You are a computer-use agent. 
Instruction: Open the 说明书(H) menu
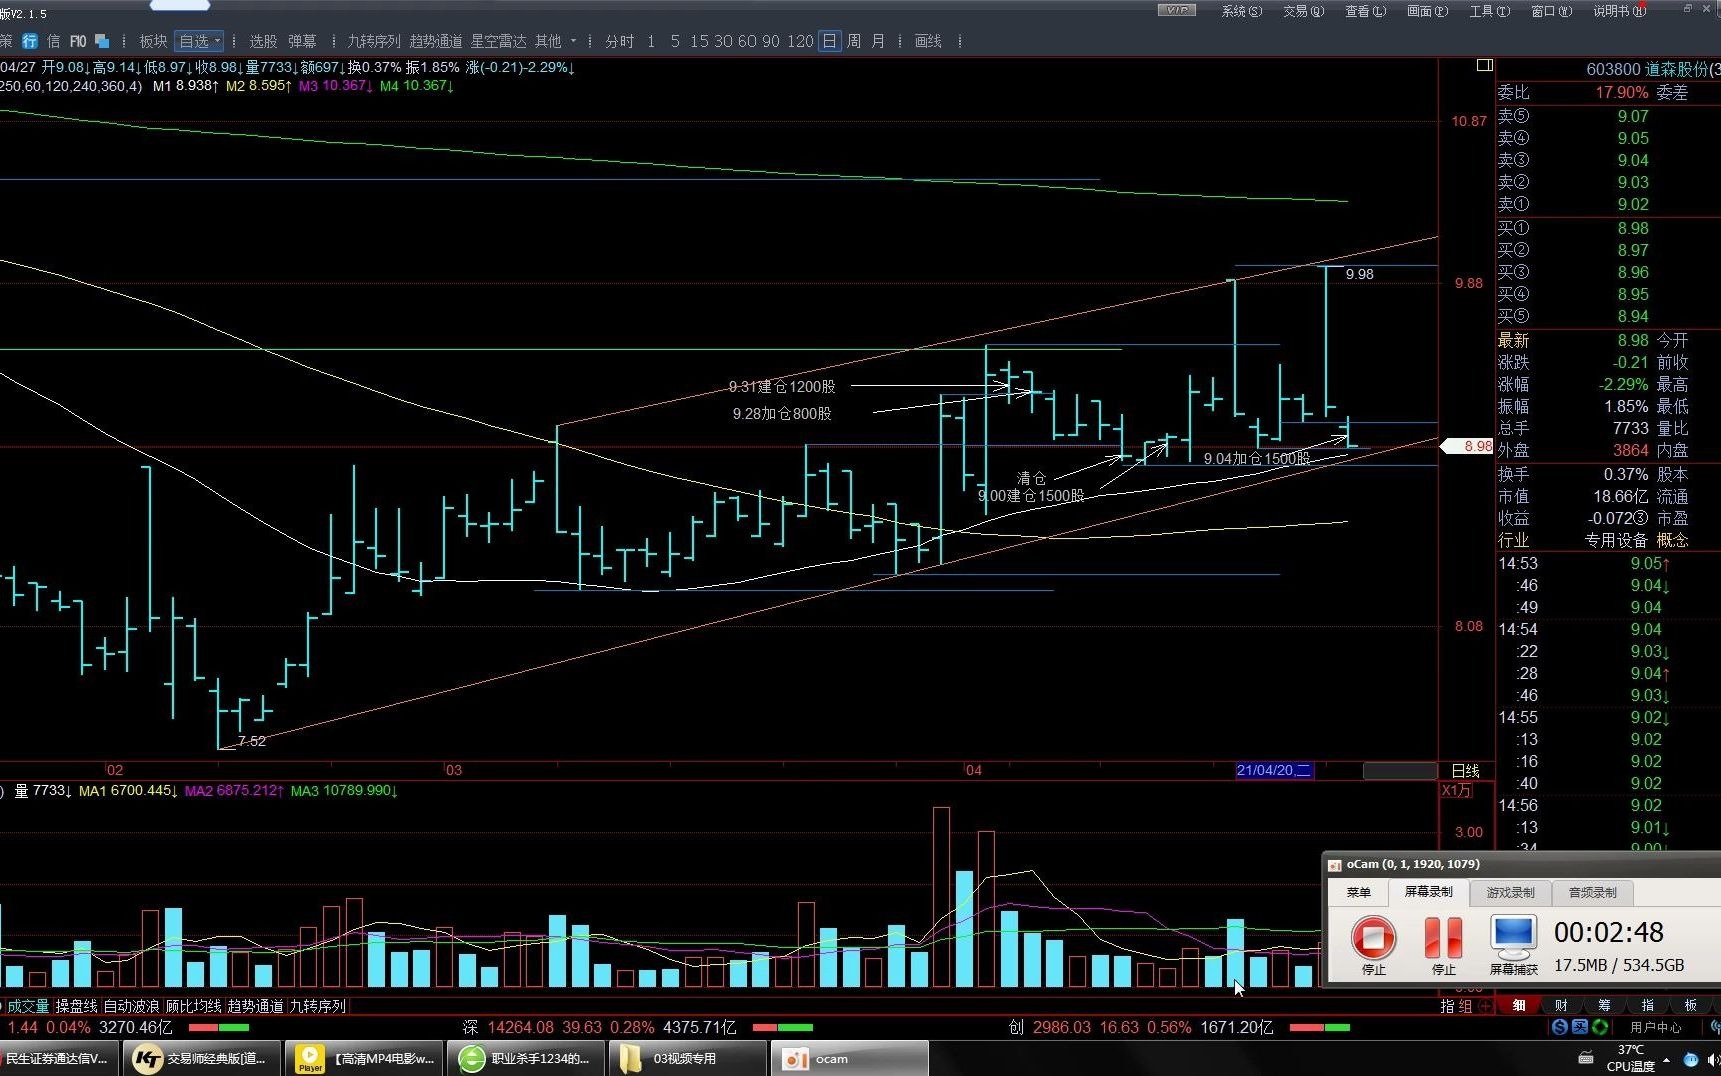1619,11
